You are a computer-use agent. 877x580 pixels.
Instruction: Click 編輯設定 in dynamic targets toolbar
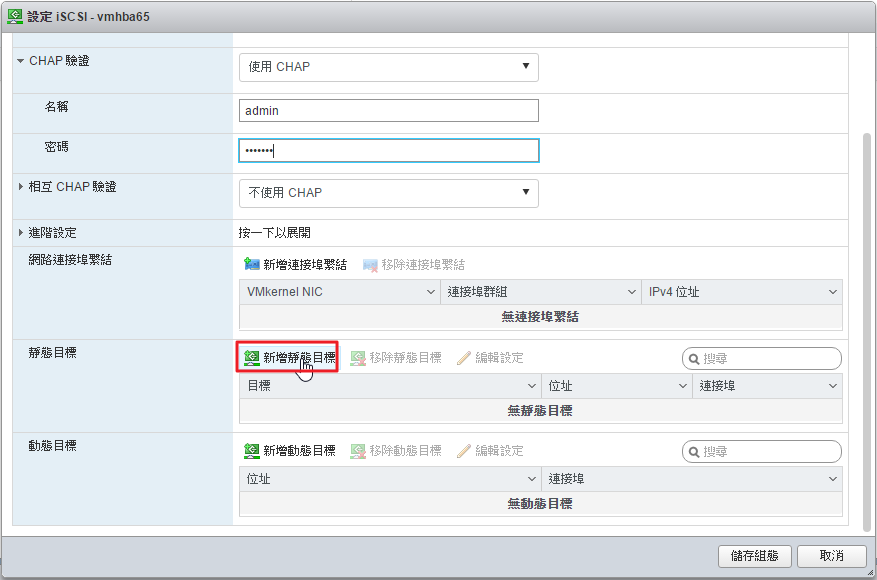[490, 451]
